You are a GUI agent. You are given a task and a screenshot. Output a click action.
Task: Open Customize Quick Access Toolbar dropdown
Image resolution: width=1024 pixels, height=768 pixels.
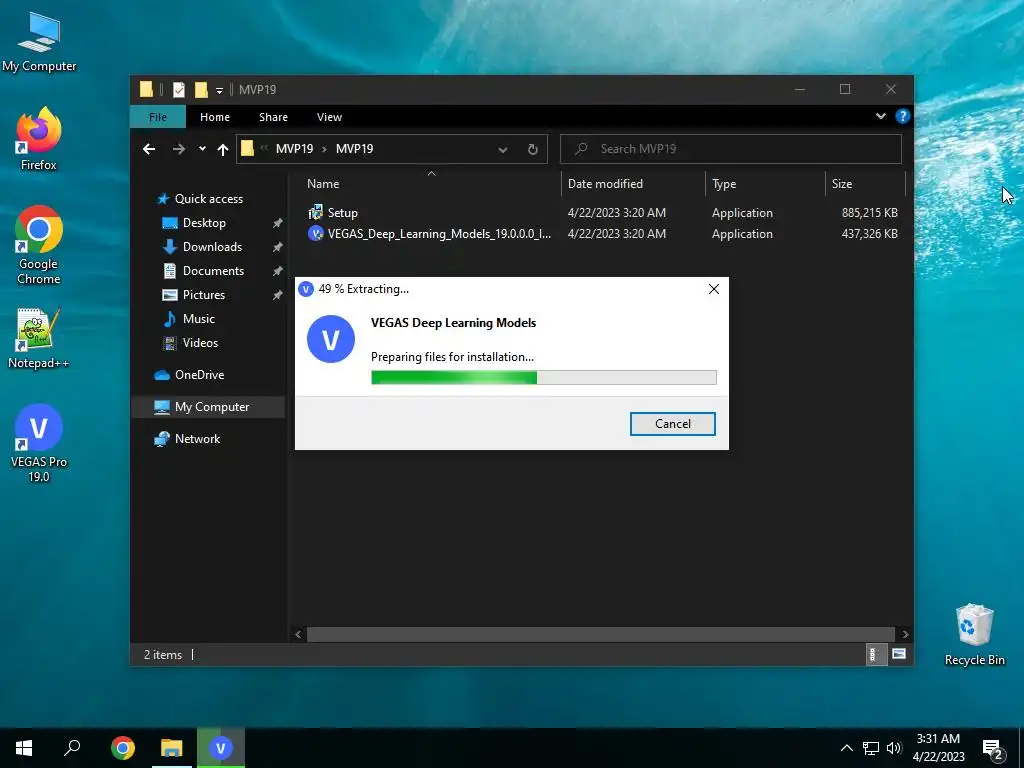(219, 90)
